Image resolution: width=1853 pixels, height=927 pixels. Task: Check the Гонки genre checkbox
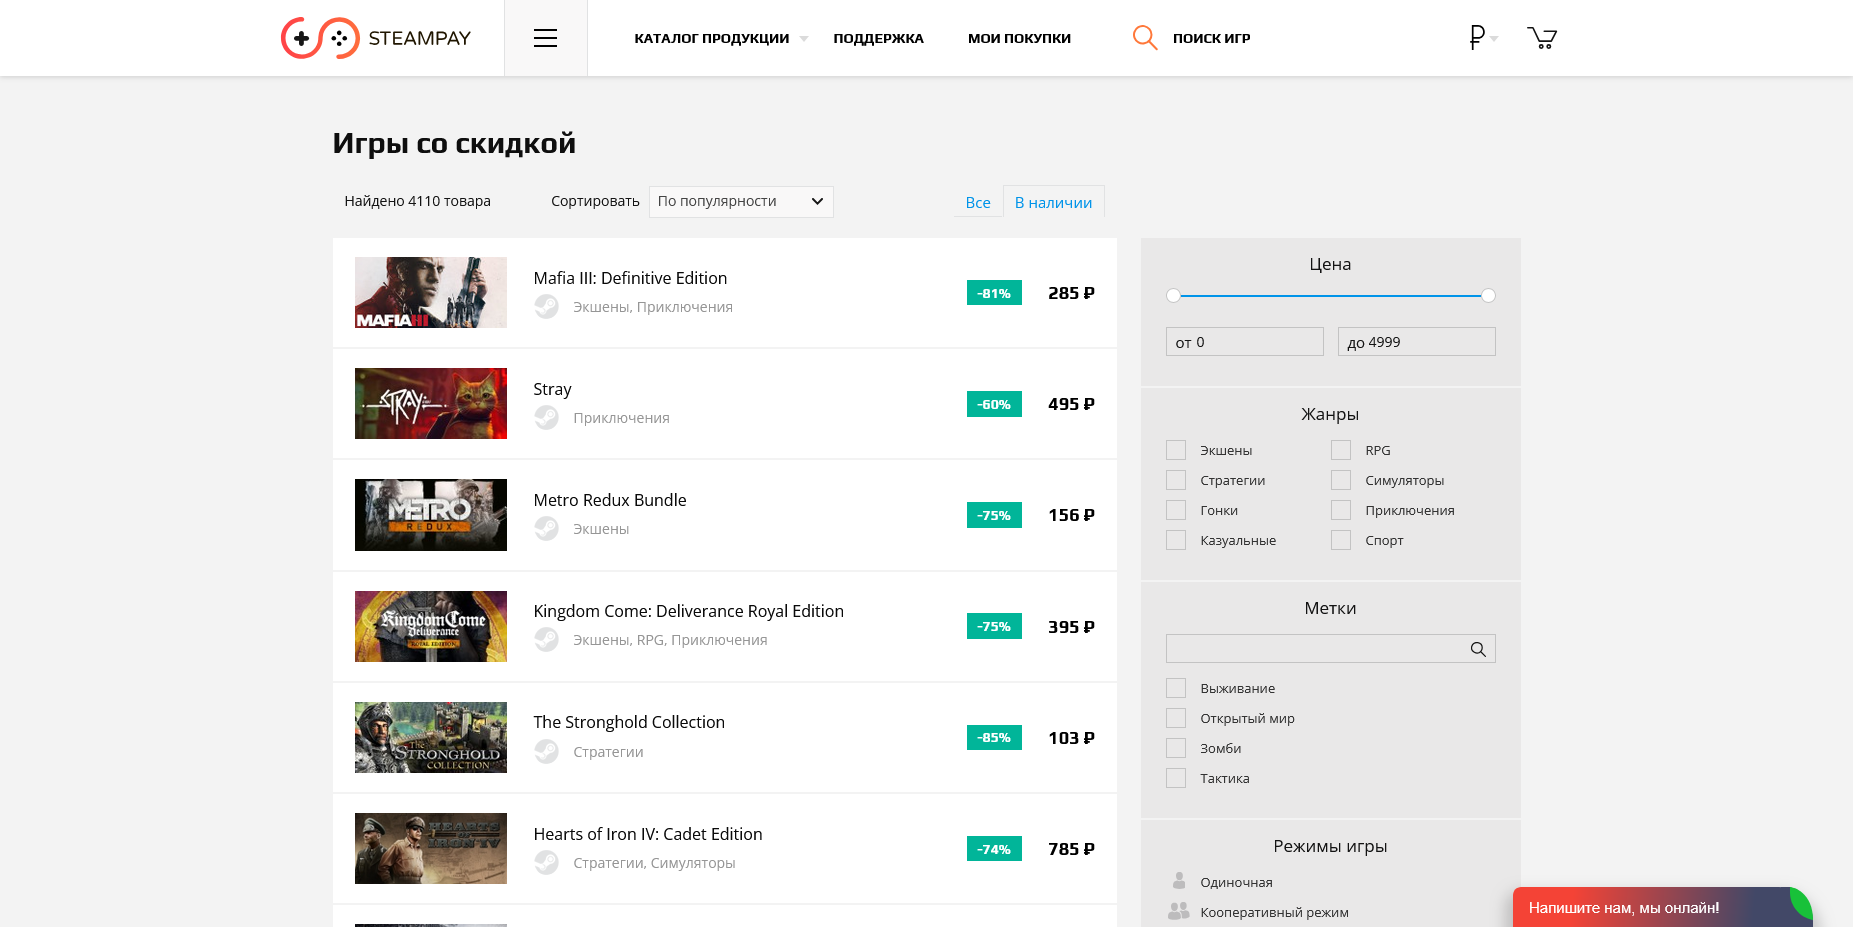pos(1176,510)
